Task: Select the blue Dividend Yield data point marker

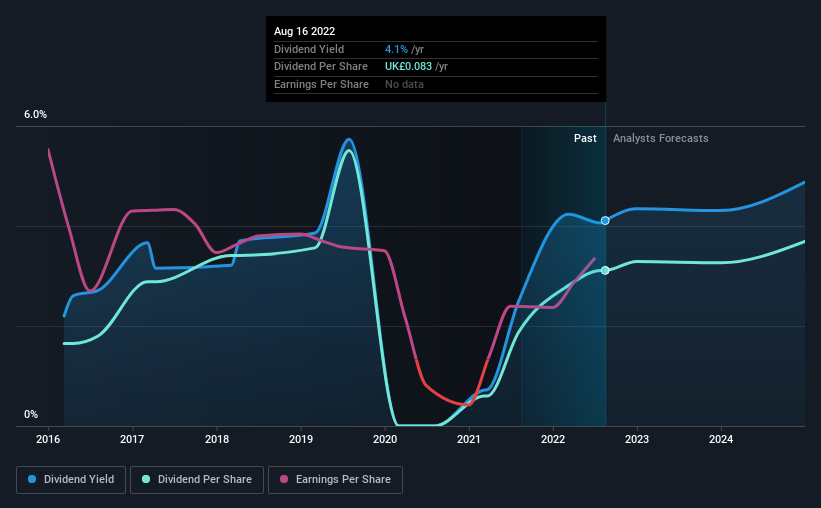Action: coord(605,221)
